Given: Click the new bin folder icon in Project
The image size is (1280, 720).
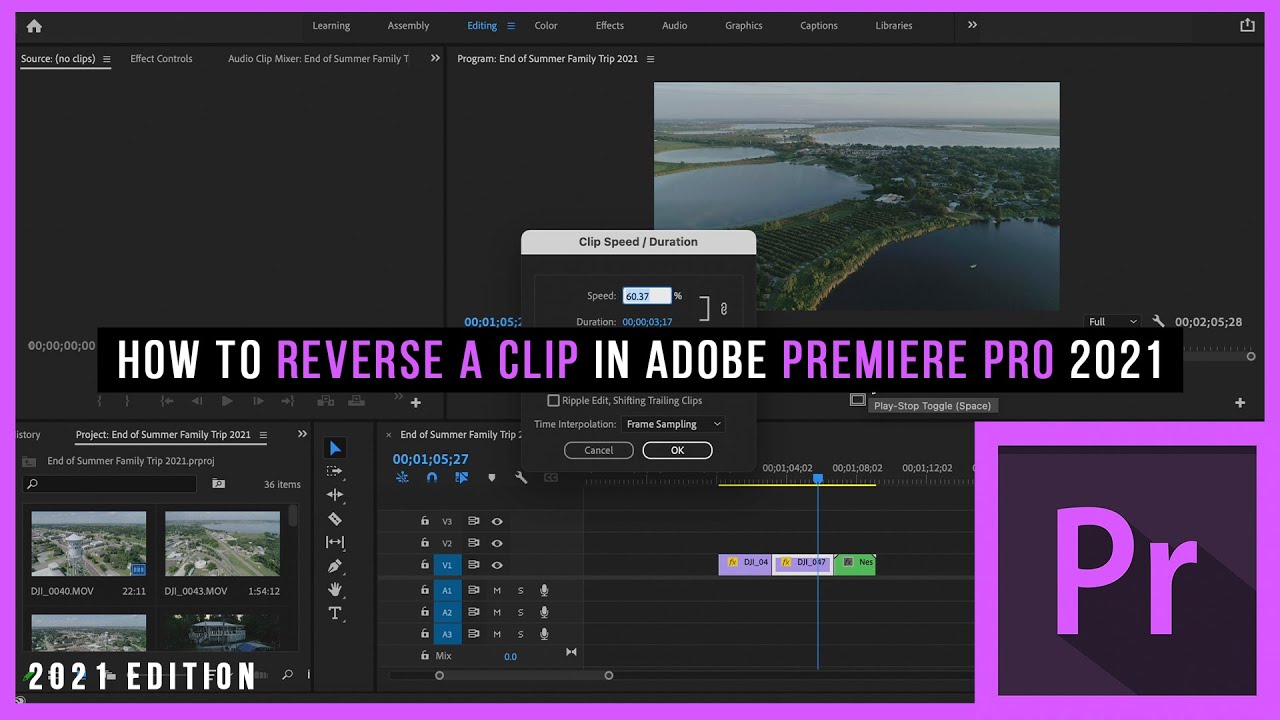Looking at the screenshot, I should pos(219,484).
